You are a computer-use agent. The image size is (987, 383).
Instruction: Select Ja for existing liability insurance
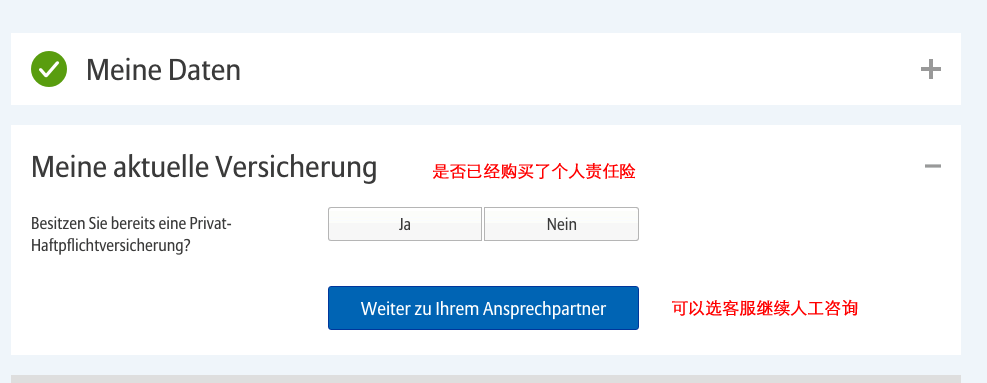coord(405,224)
